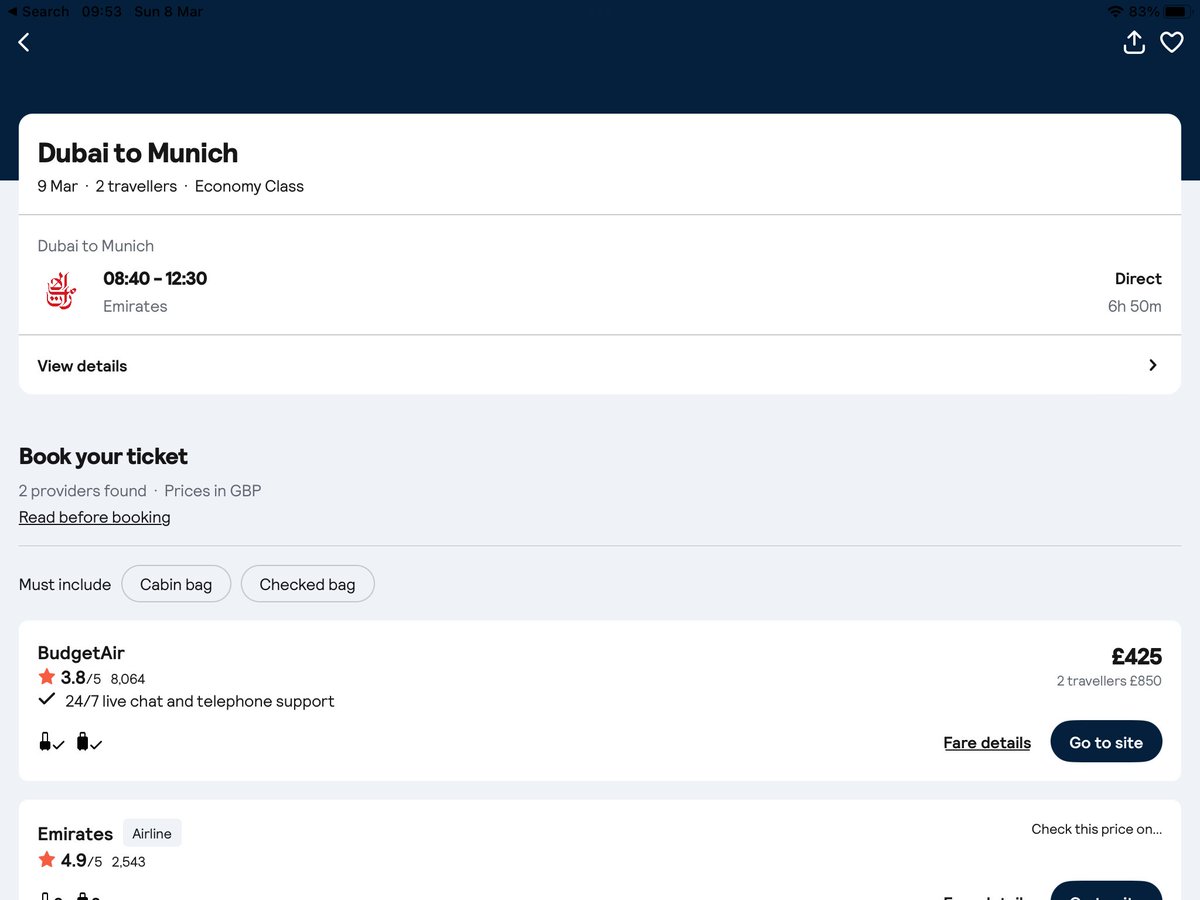Select the BudgetAir provider name
Viewport: 1200px width, 900px height.
[x=81, y=653]
